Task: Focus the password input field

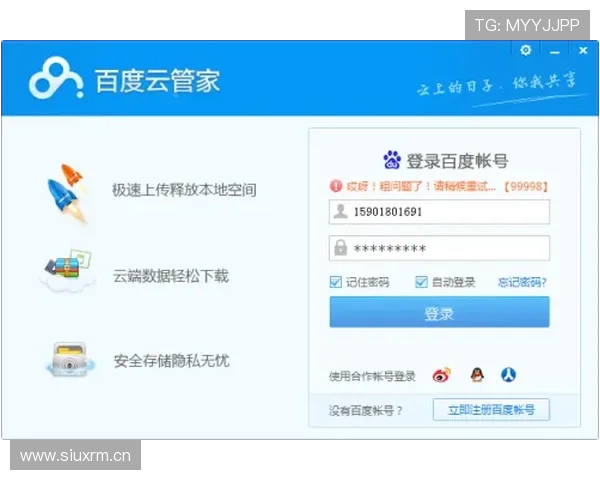Action: tap(439, 248)
